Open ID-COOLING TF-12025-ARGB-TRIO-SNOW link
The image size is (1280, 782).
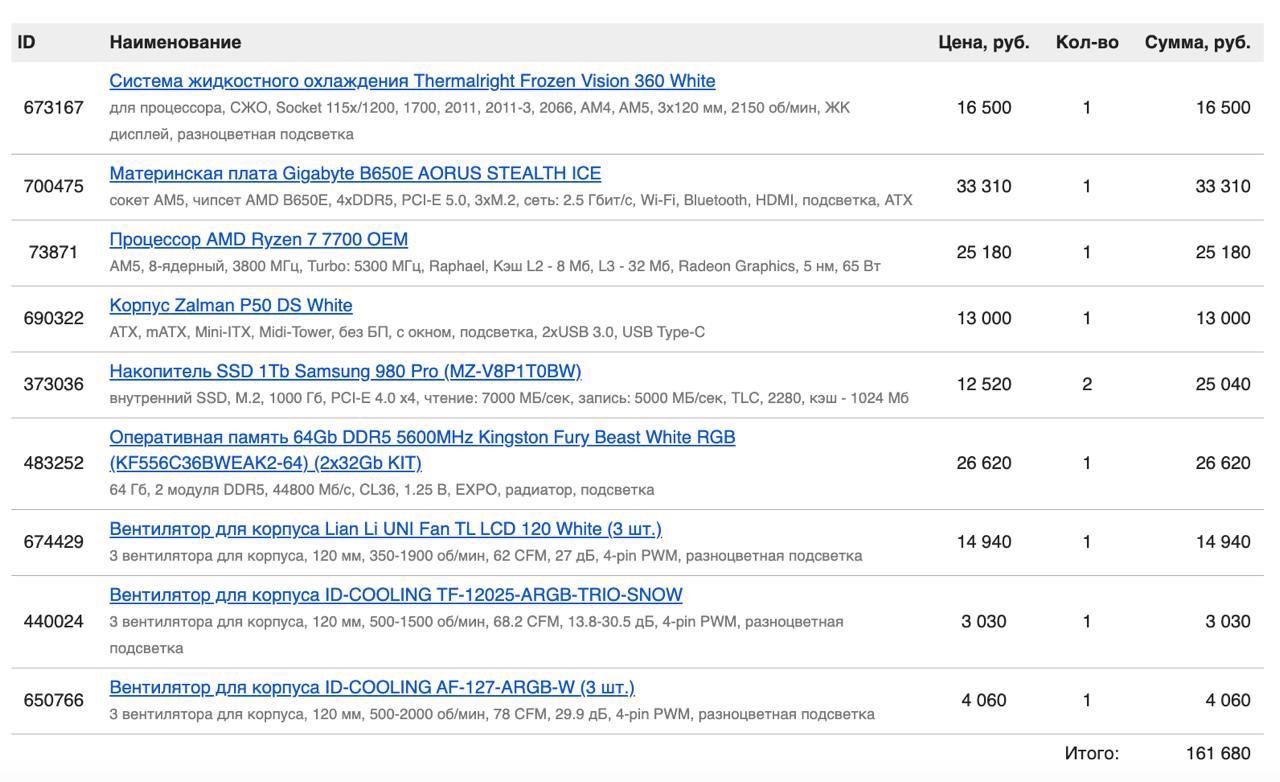[x=396, y=595]
